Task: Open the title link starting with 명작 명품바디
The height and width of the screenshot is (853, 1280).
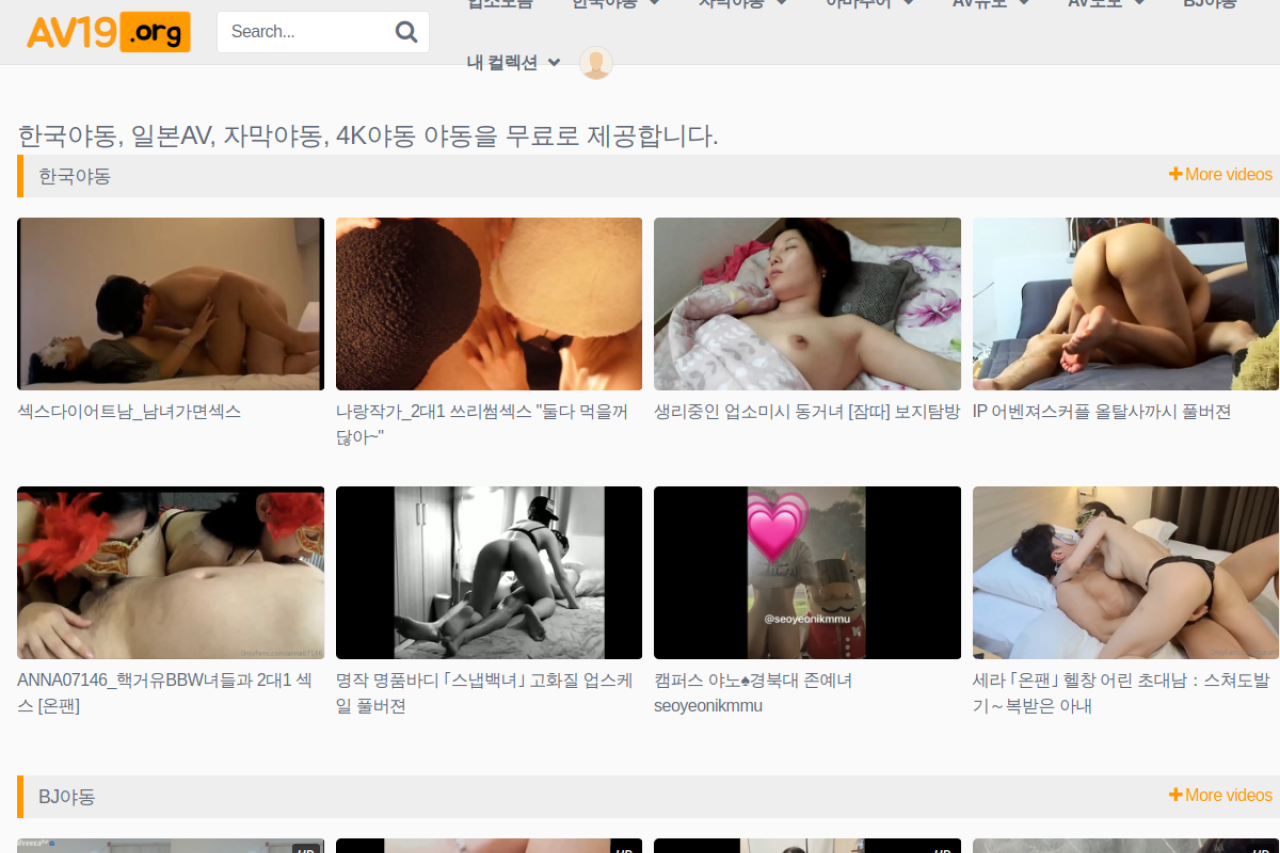Action: [485, 693]
